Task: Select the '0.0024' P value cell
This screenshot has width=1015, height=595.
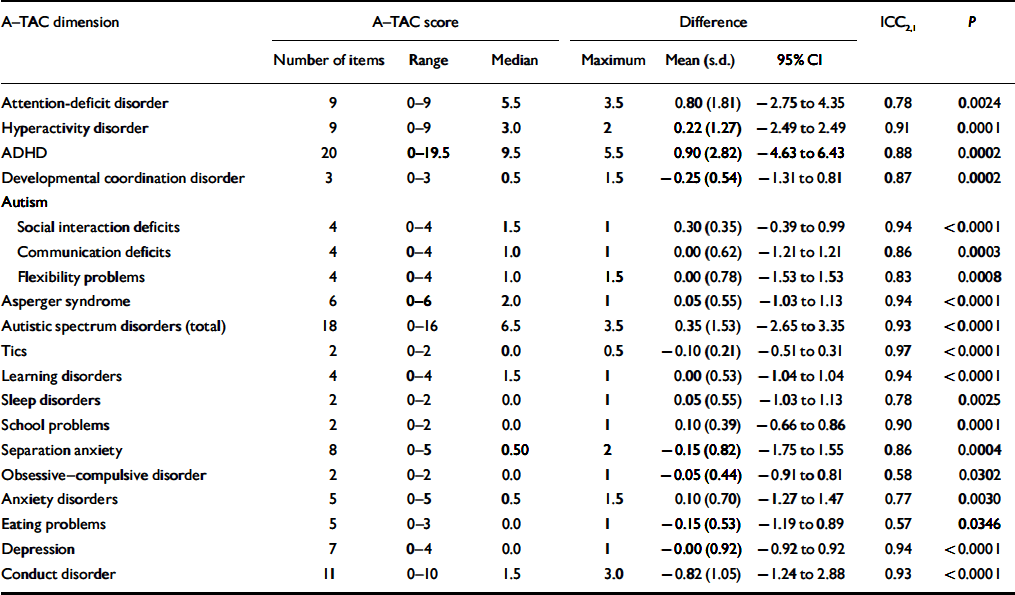Action: 978,103
